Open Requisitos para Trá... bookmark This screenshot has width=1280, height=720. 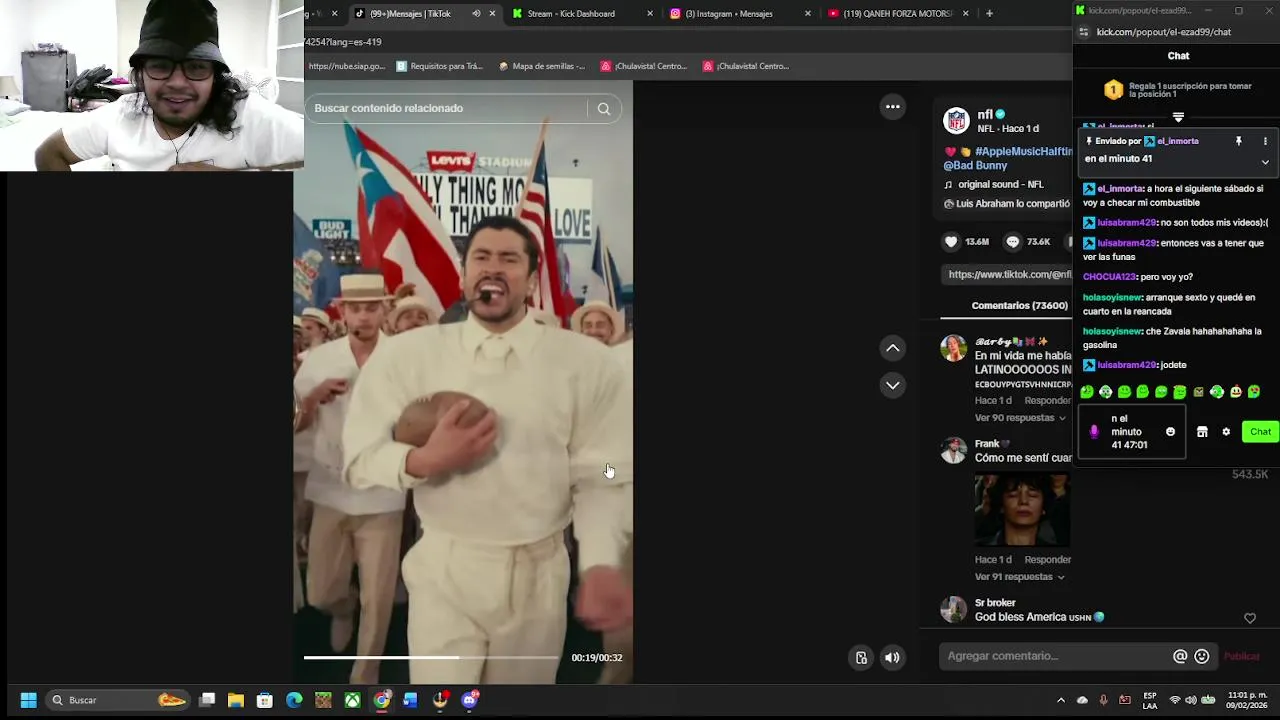[x=439, y=66]
